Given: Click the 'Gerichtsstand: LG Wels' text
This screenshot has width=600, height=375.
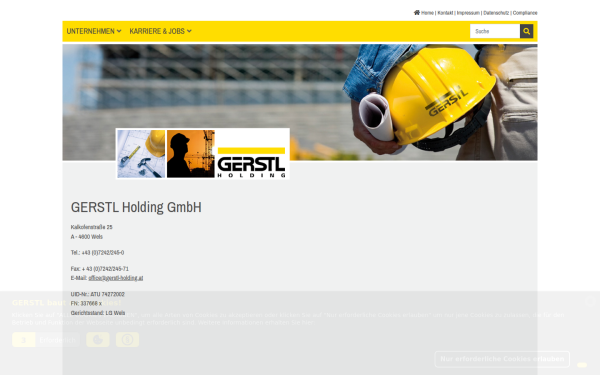Looking at the screenshot, I should coord(98,313).
